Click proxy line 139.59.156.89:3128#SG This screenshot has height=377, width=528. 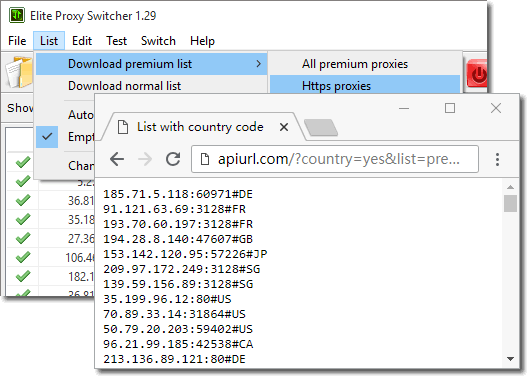click(x=178, y=284)
